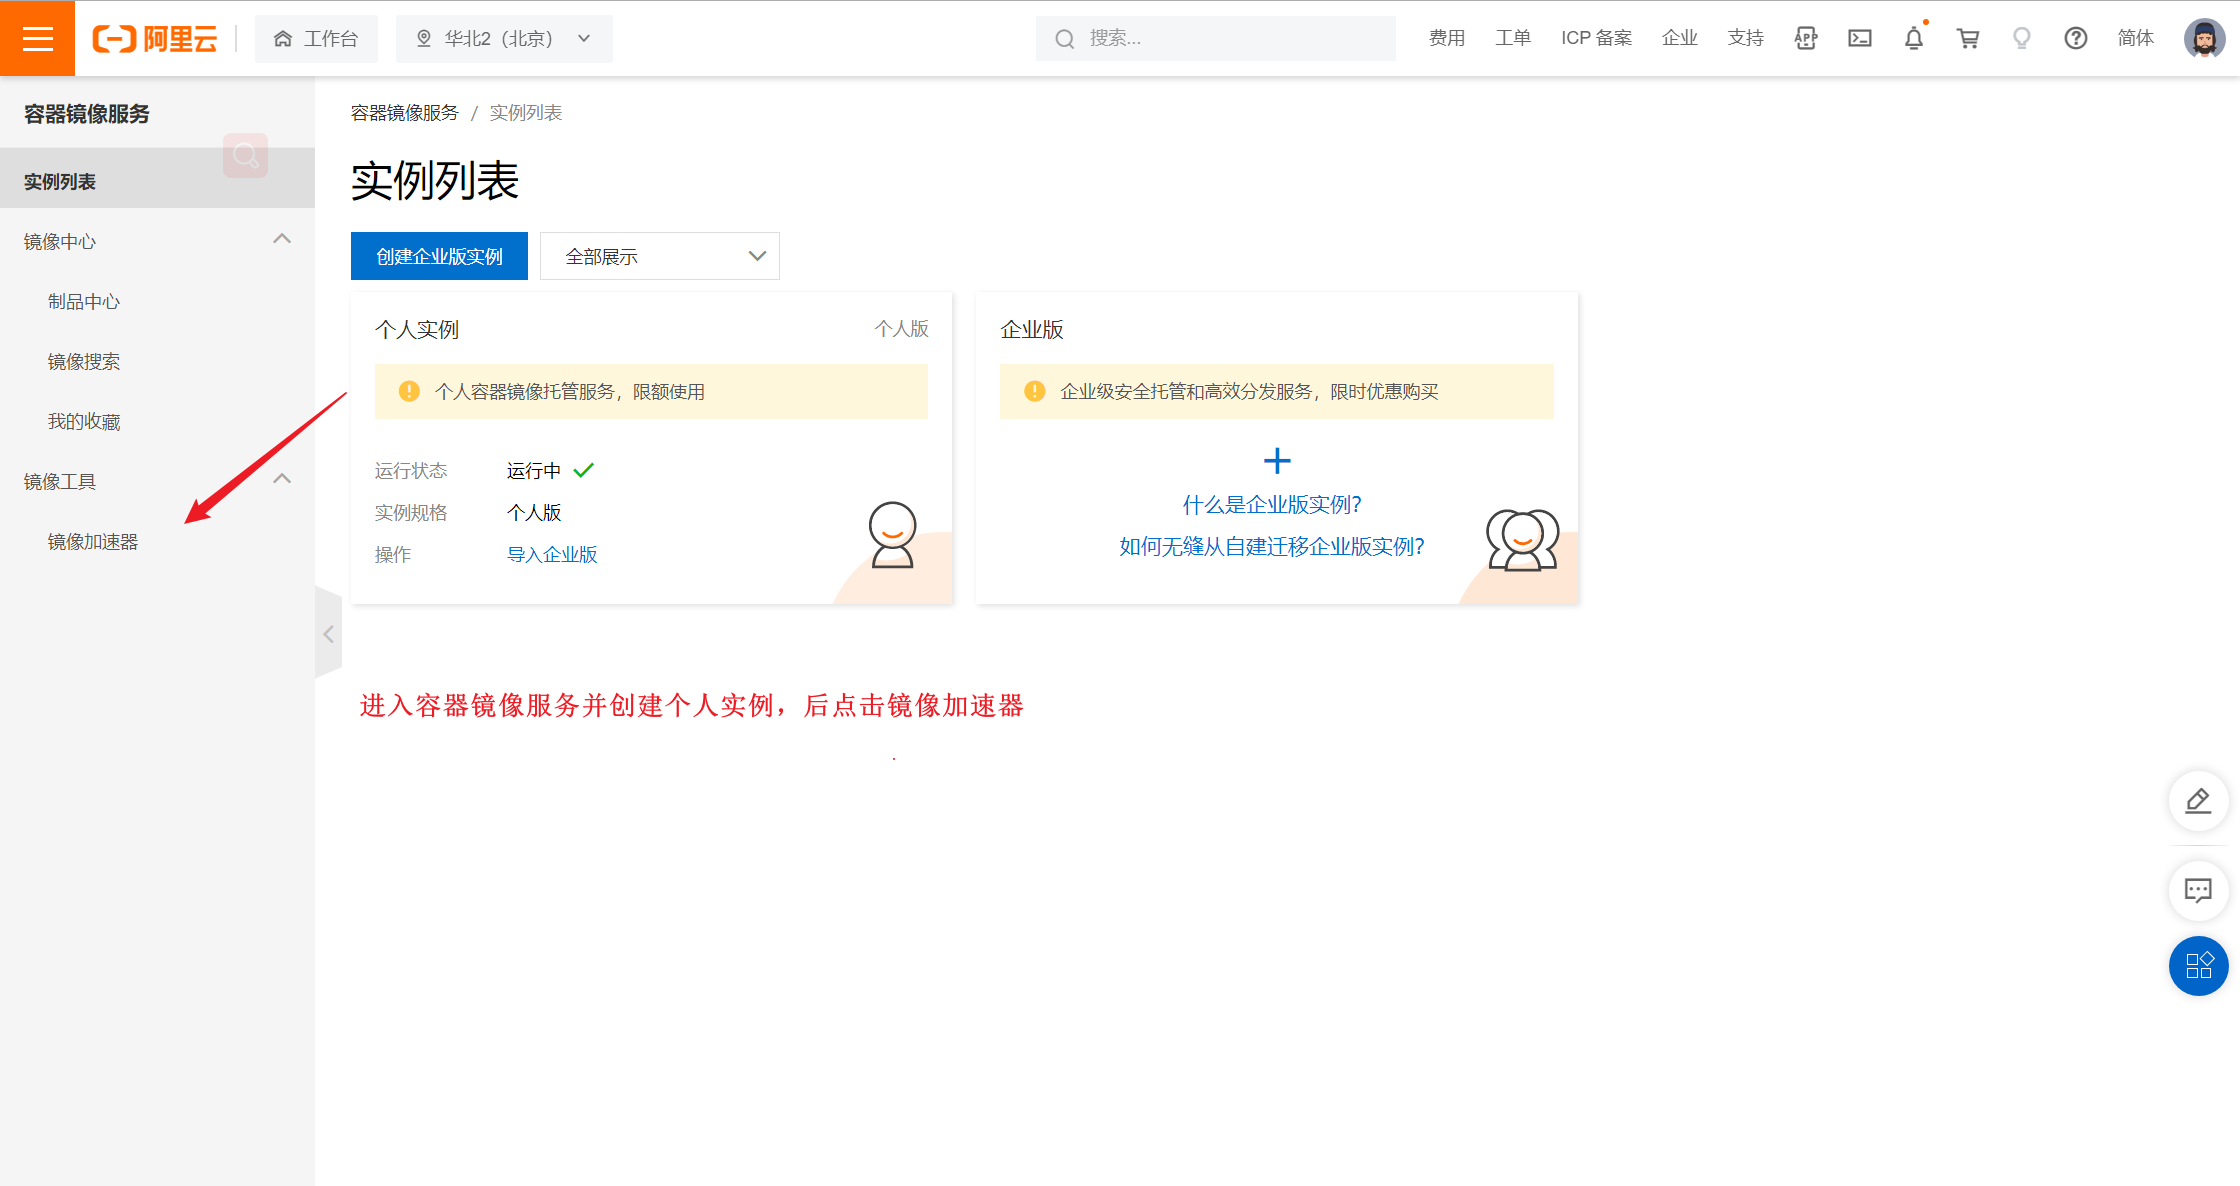Open the 工单 menu

tap(1513, 38)
